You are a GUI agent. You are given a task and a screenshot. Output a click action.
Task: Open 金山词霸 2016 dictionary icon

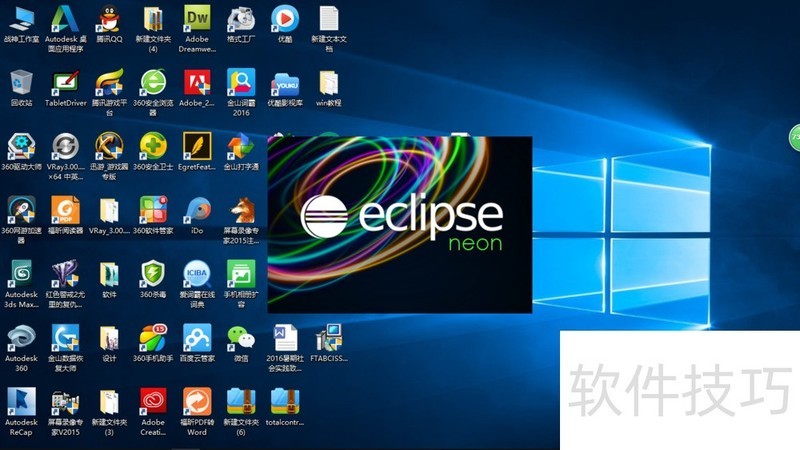(x=241, y=83)
